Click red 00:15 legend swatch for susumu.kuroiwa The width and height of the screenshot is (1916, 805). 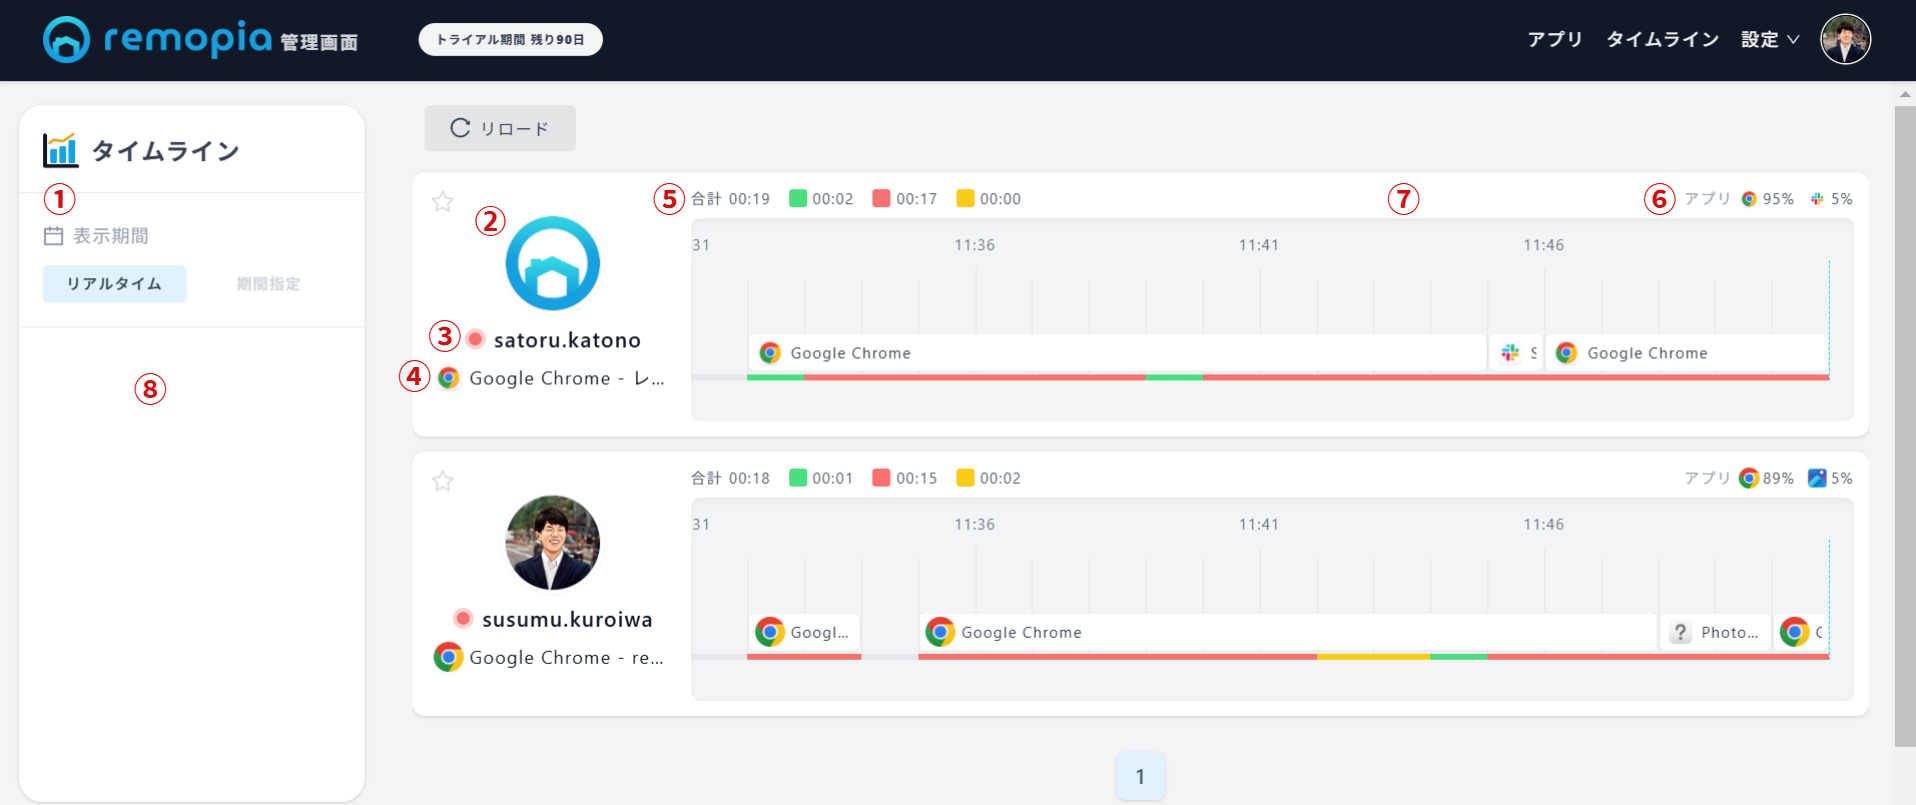881,477
